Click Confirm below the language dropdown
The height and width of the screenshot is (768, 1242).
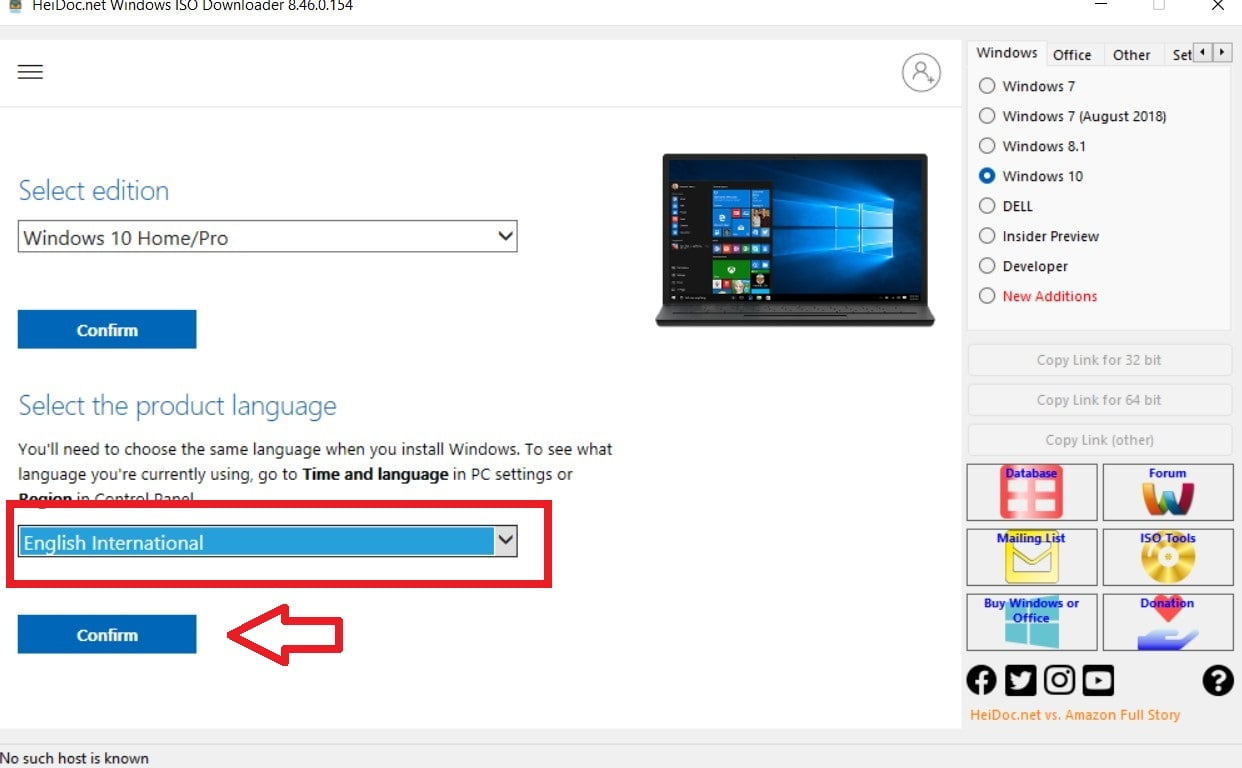pyautogui.click(x=107, y=635)
